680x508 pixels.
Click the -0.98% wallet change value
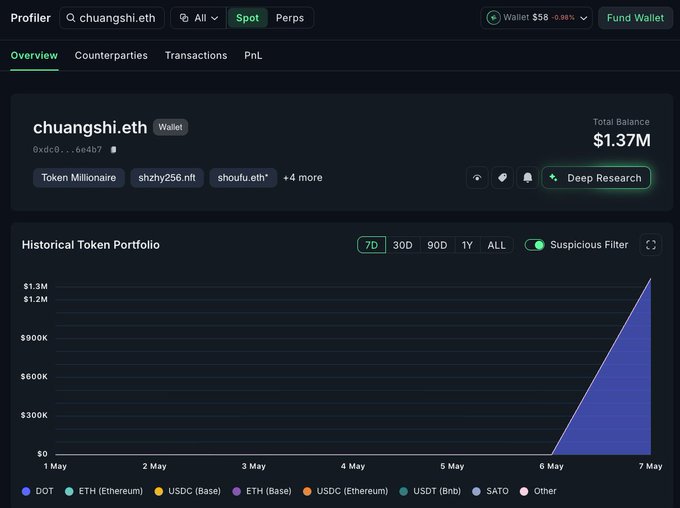(x=563, y=18)
